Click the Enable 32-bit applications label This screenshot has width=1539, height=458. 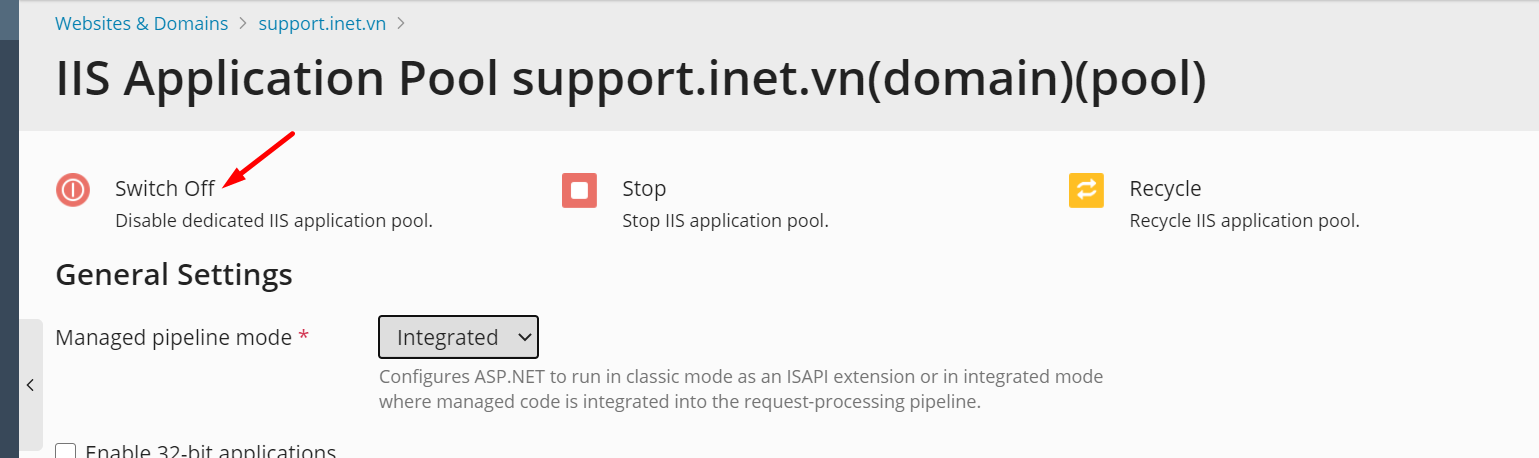pos(211,451)
